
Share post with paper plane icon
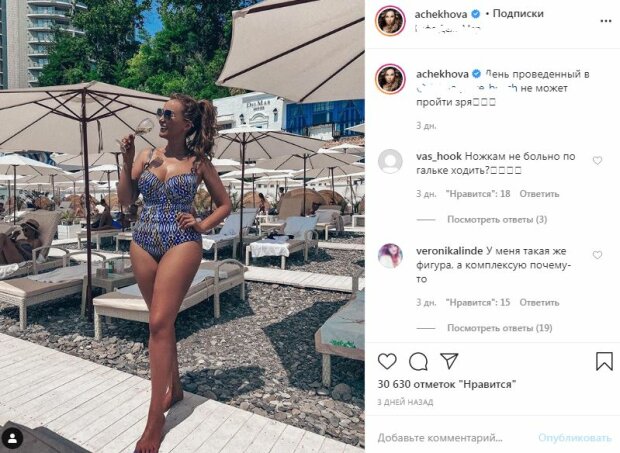tap(449, 361)
